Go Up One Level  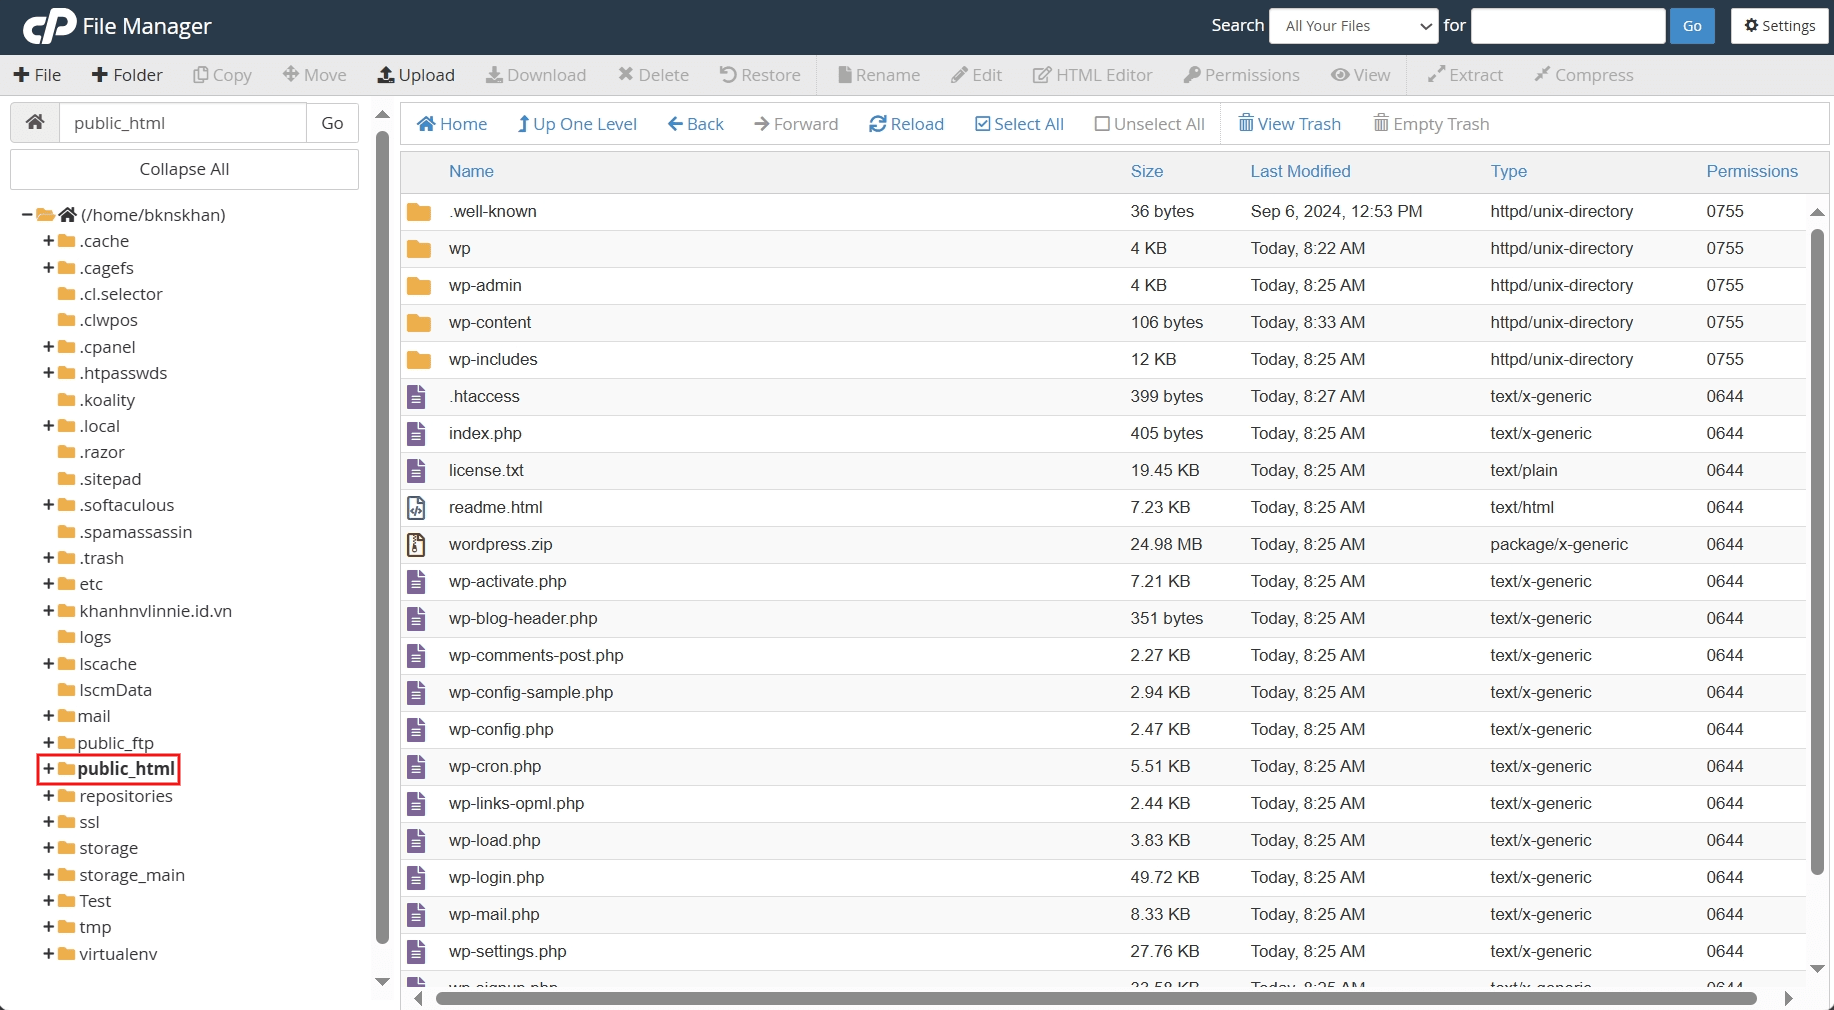click(576, 124)
